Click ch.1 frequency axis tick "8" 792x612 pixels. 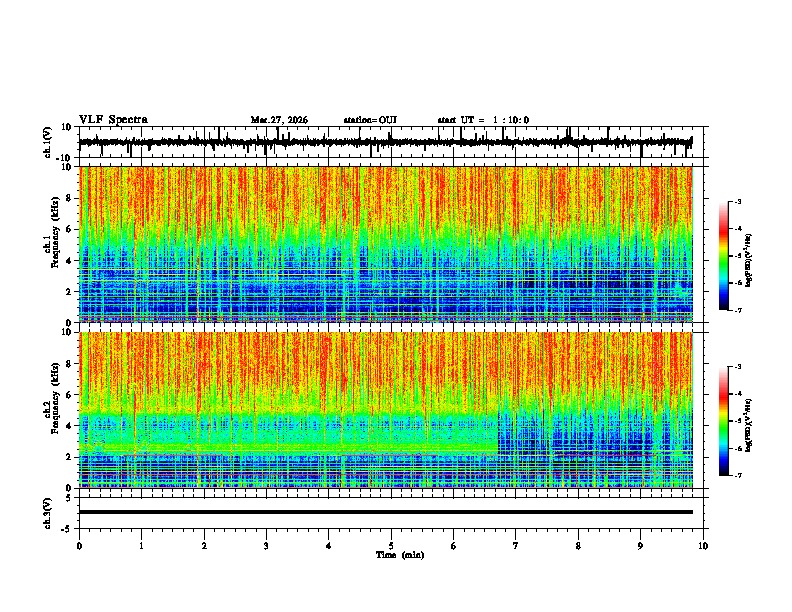click(x=70, y=198)
